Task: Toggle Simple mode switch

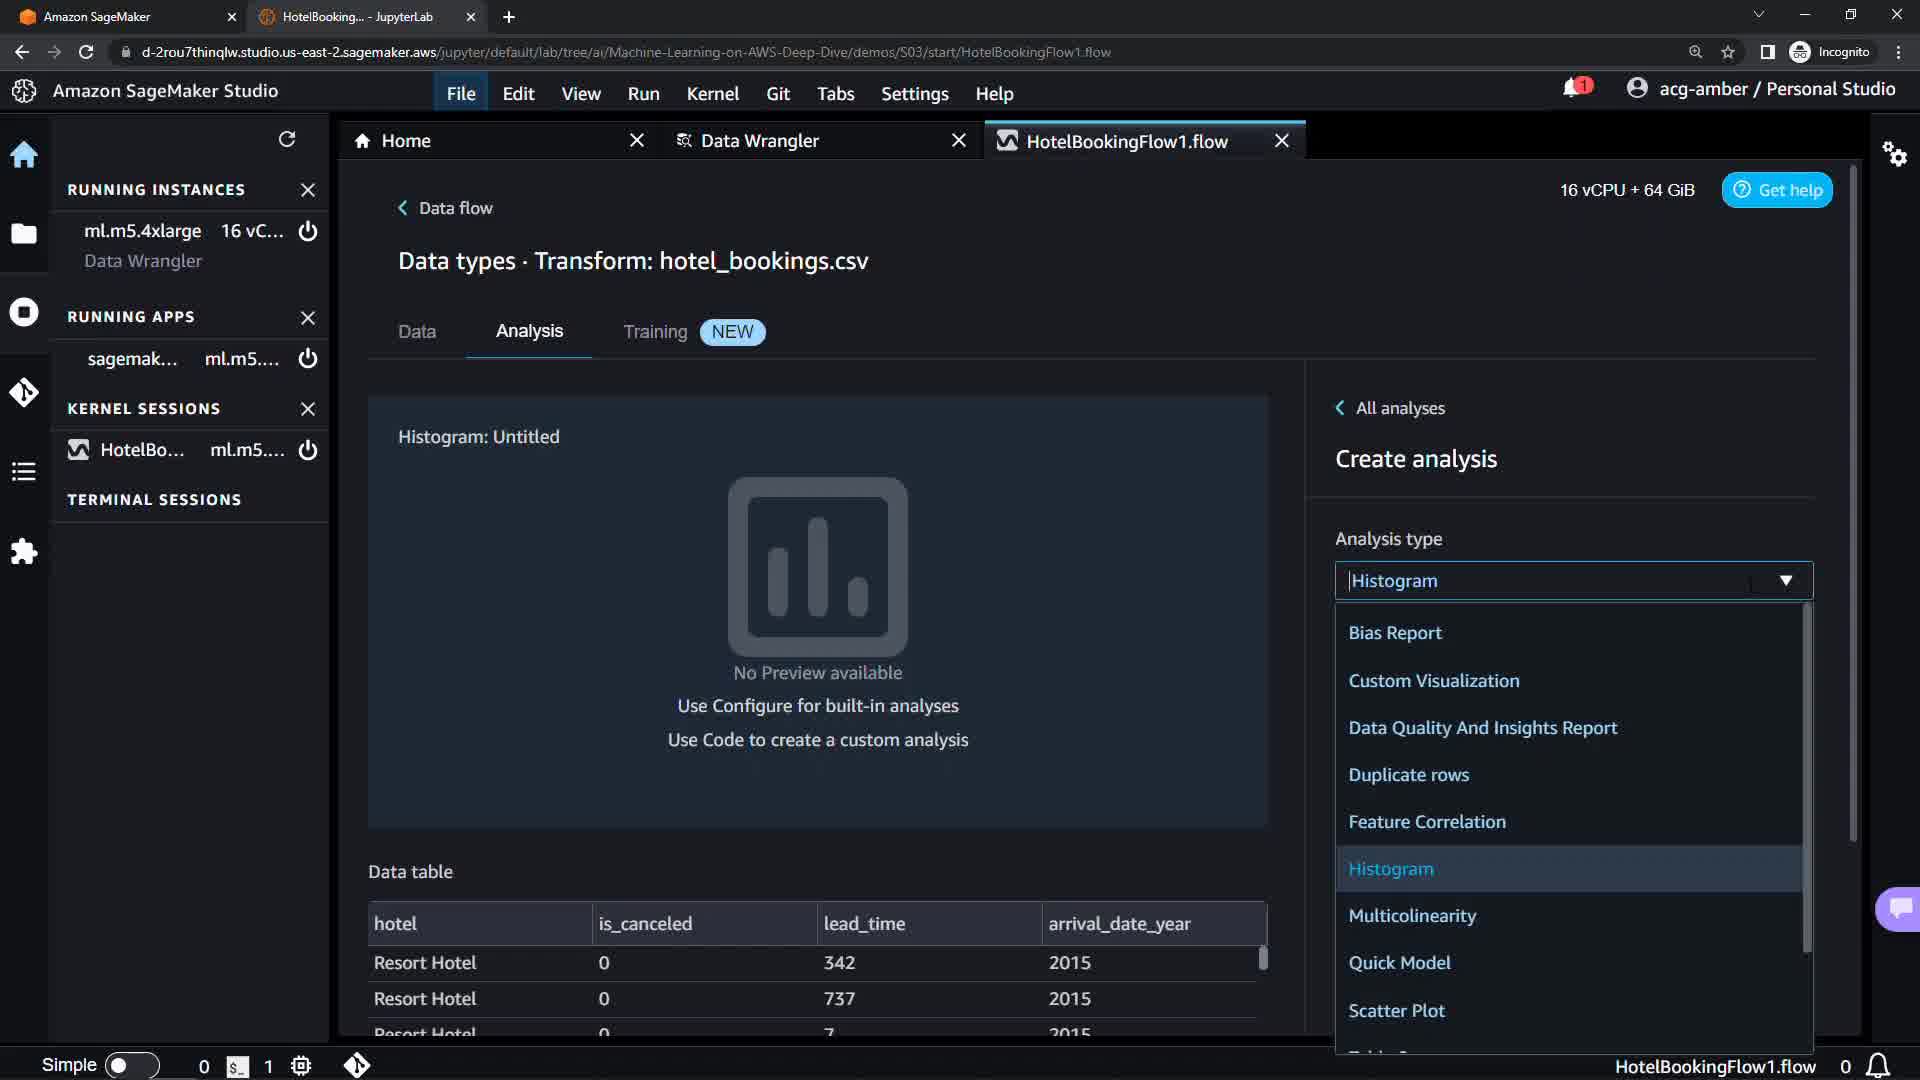Action: point(132,1065)
